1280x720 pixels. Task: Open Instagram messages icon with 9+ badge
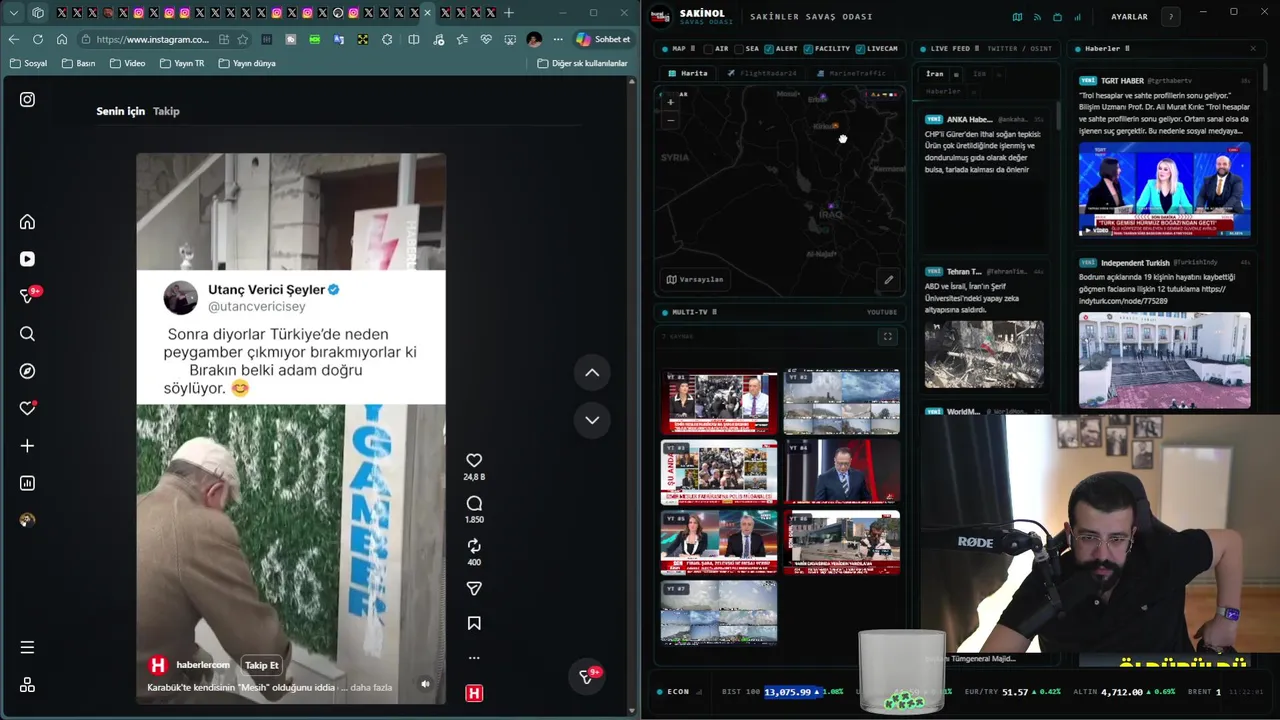(x=27, y=296)
